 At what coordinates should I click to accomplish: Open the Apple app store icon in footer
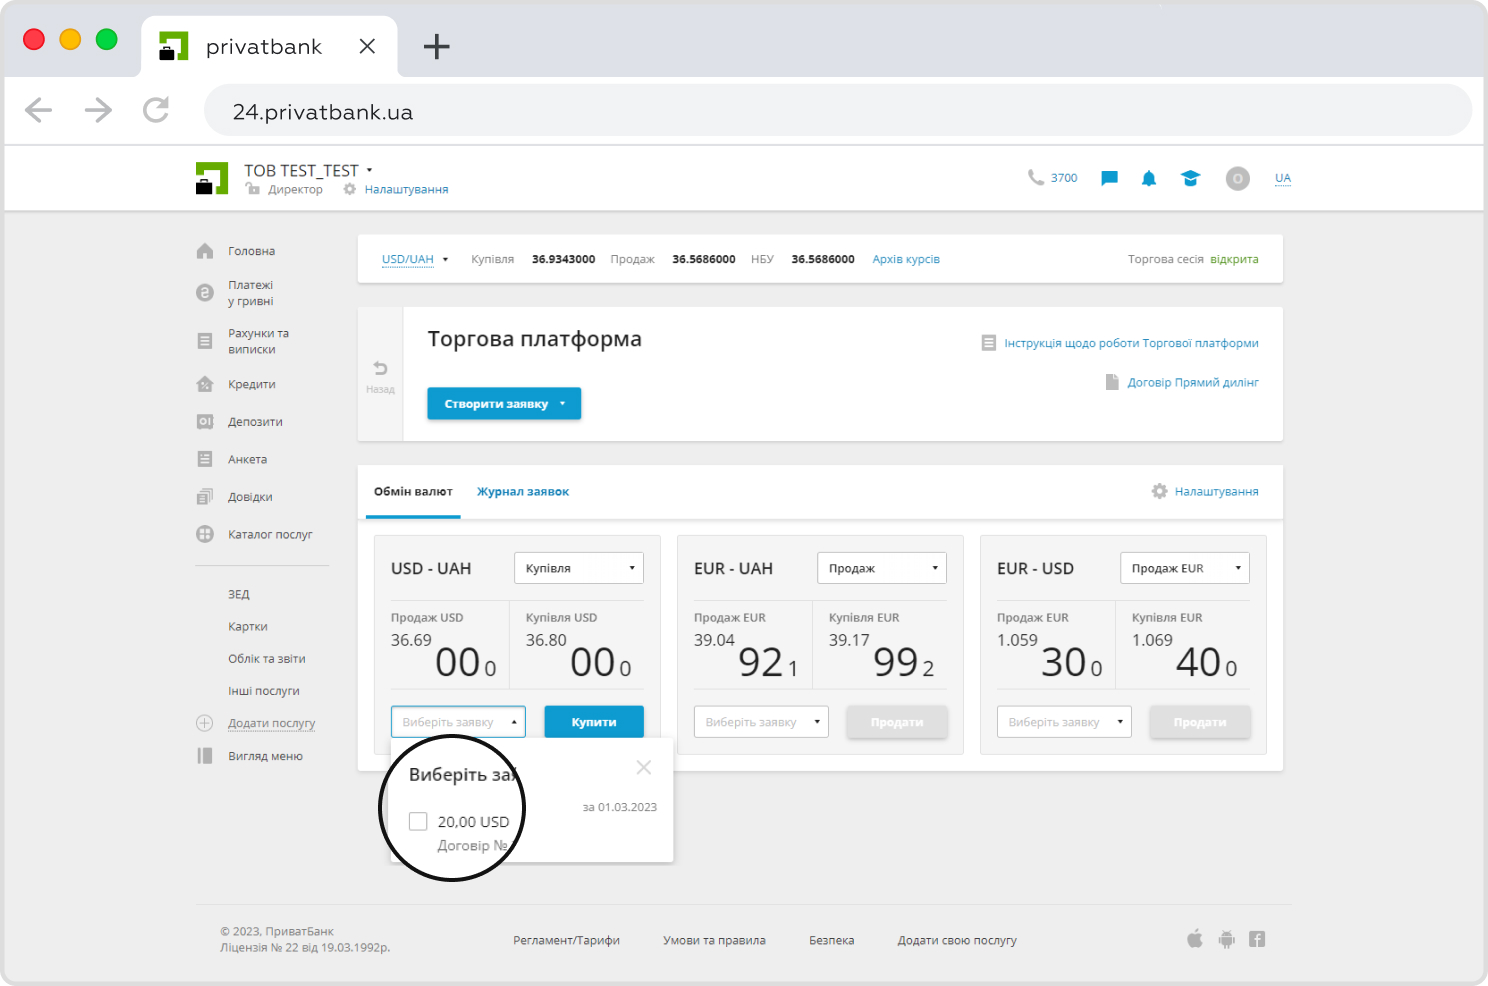pos(1195,939)
